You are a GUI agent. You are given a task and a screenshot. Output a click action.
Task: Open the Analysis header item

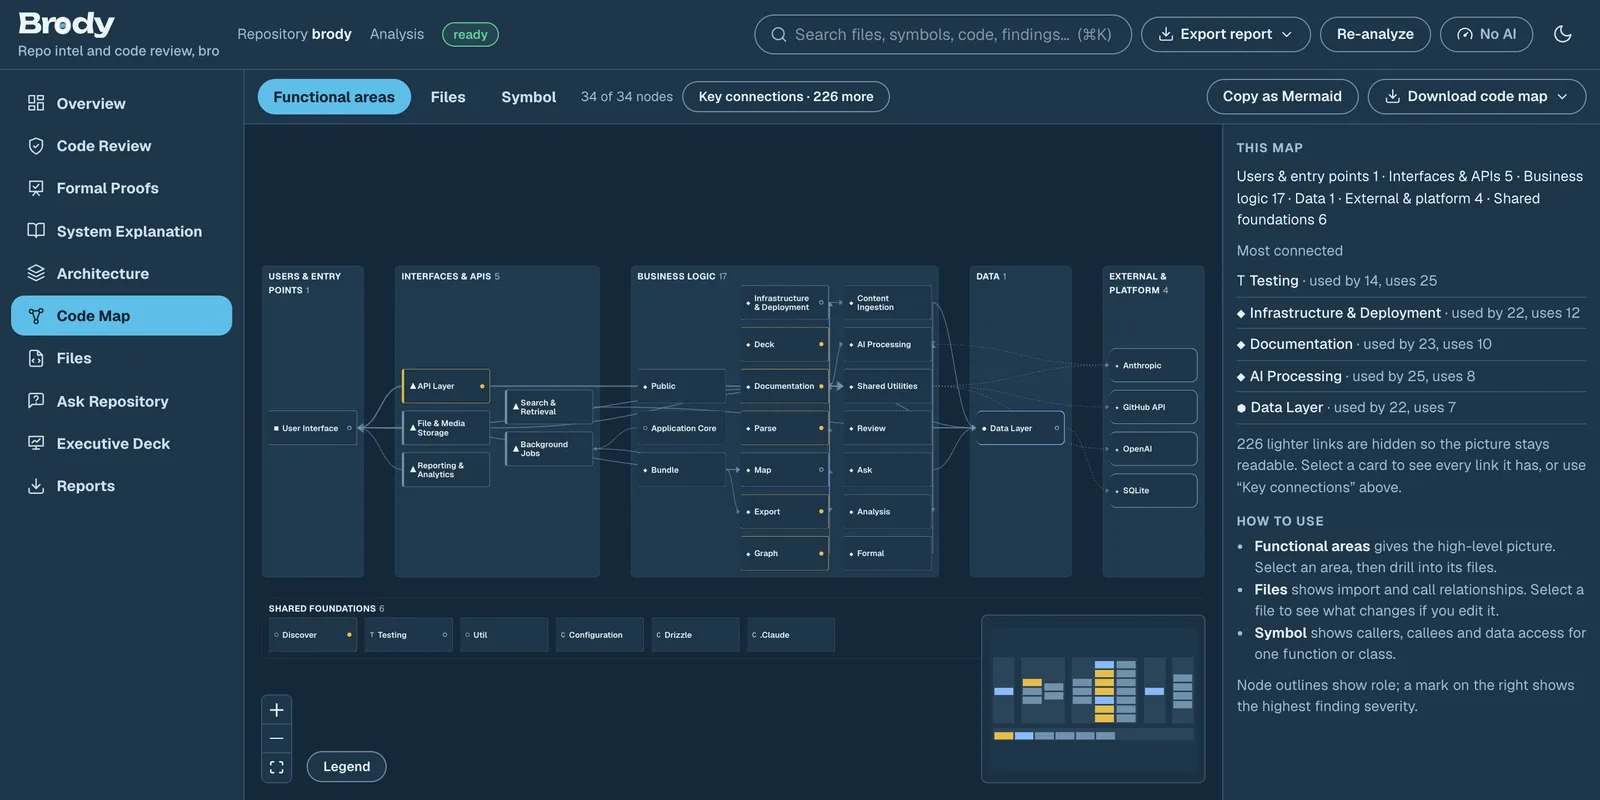(x=397, y=34)
